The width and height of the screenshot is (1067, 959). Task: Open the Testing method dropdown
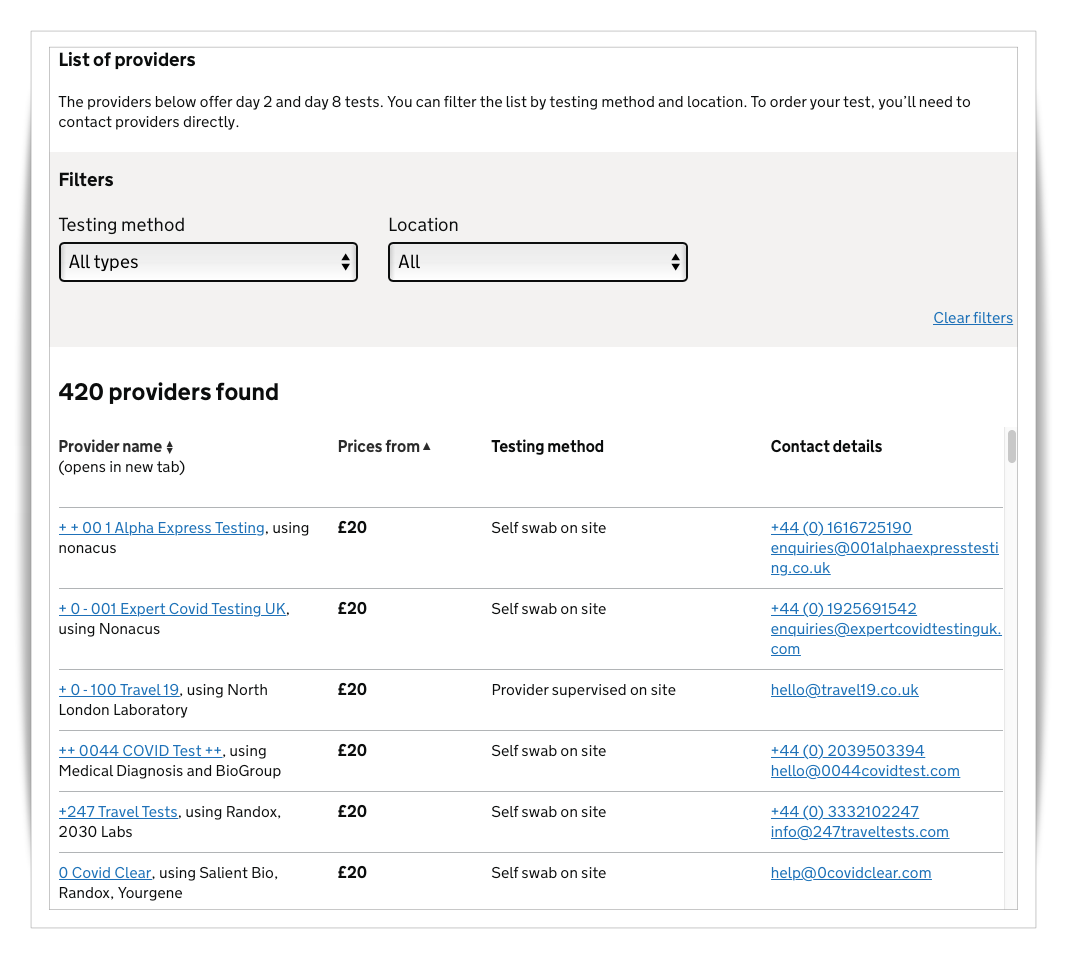click(x=208, y=262)
